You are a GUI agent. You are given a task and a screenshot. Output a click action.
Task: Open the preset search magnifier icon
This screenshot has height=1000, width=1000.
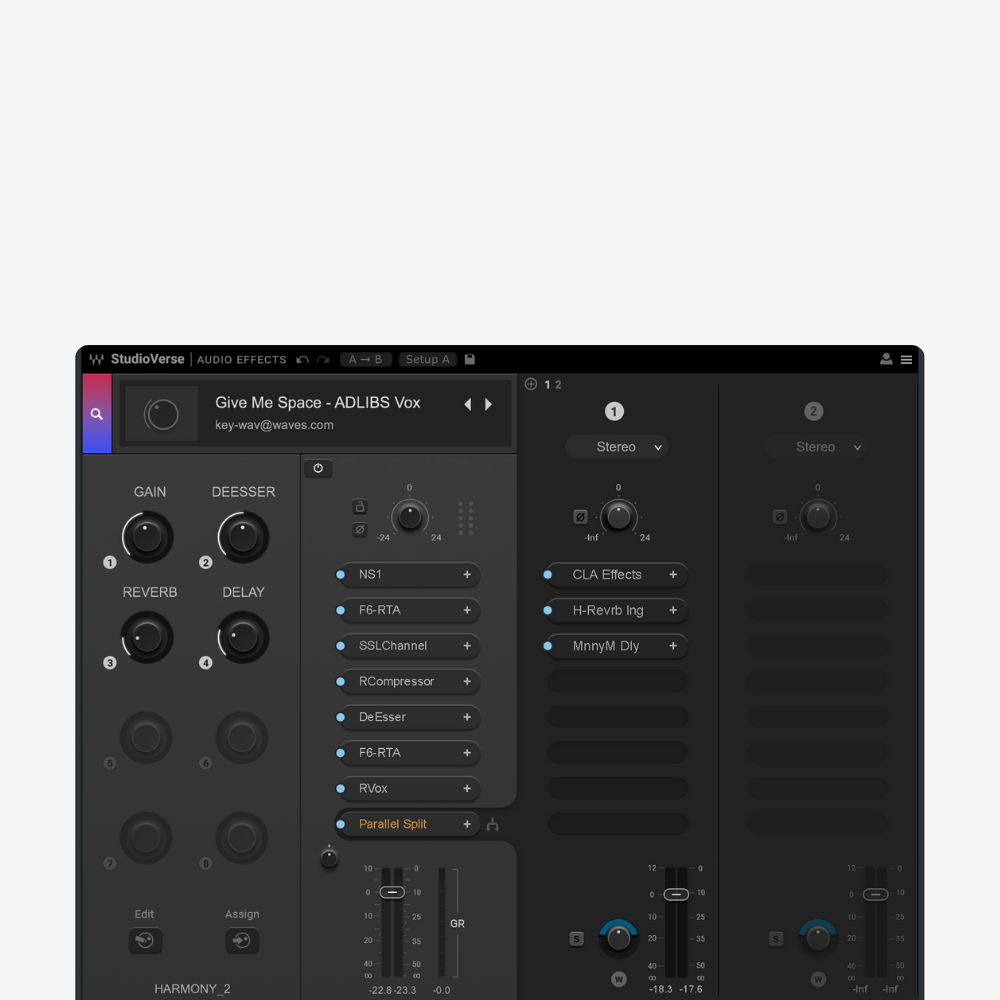(96, 414)
